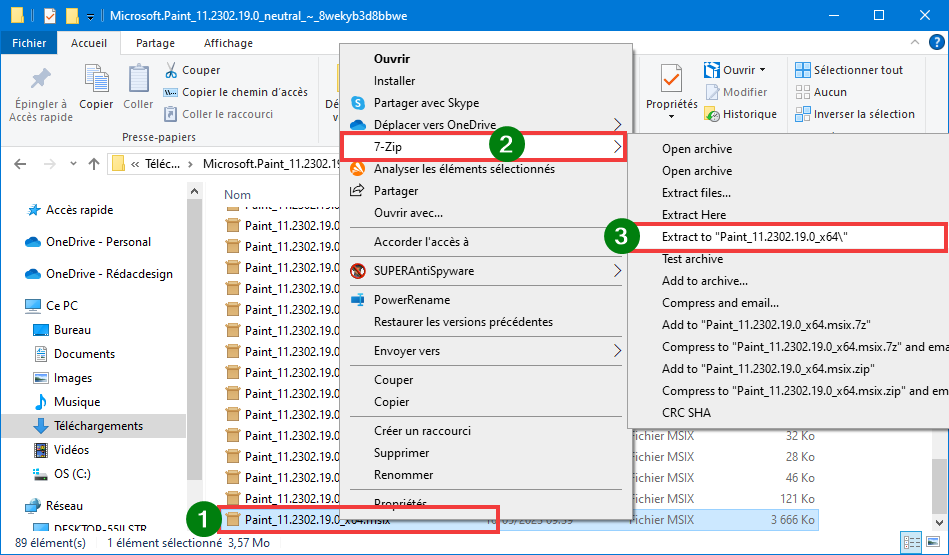The height and width of the screenshot is (555, 949).
Task: Click the up one level arrow
Action: click(x=94, y=164)
